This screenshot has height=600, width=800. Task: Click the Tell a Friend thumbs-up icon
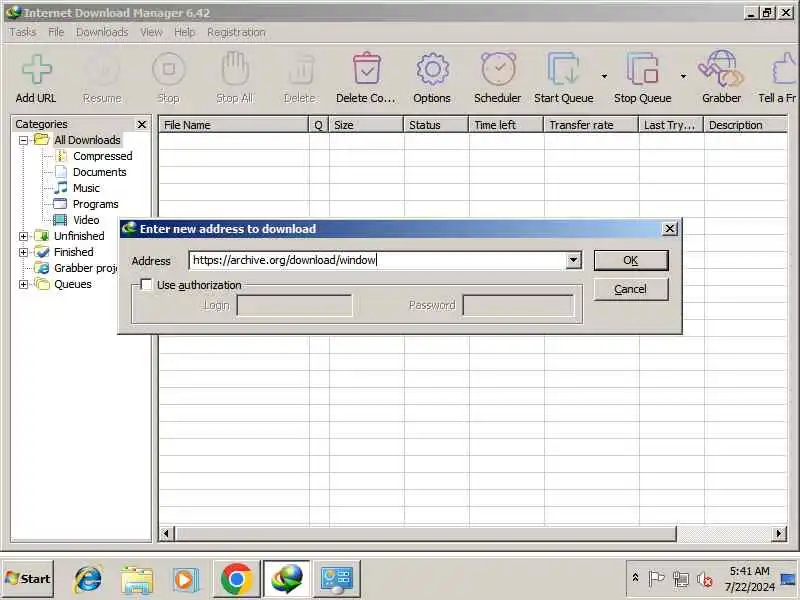coord(786,69)
